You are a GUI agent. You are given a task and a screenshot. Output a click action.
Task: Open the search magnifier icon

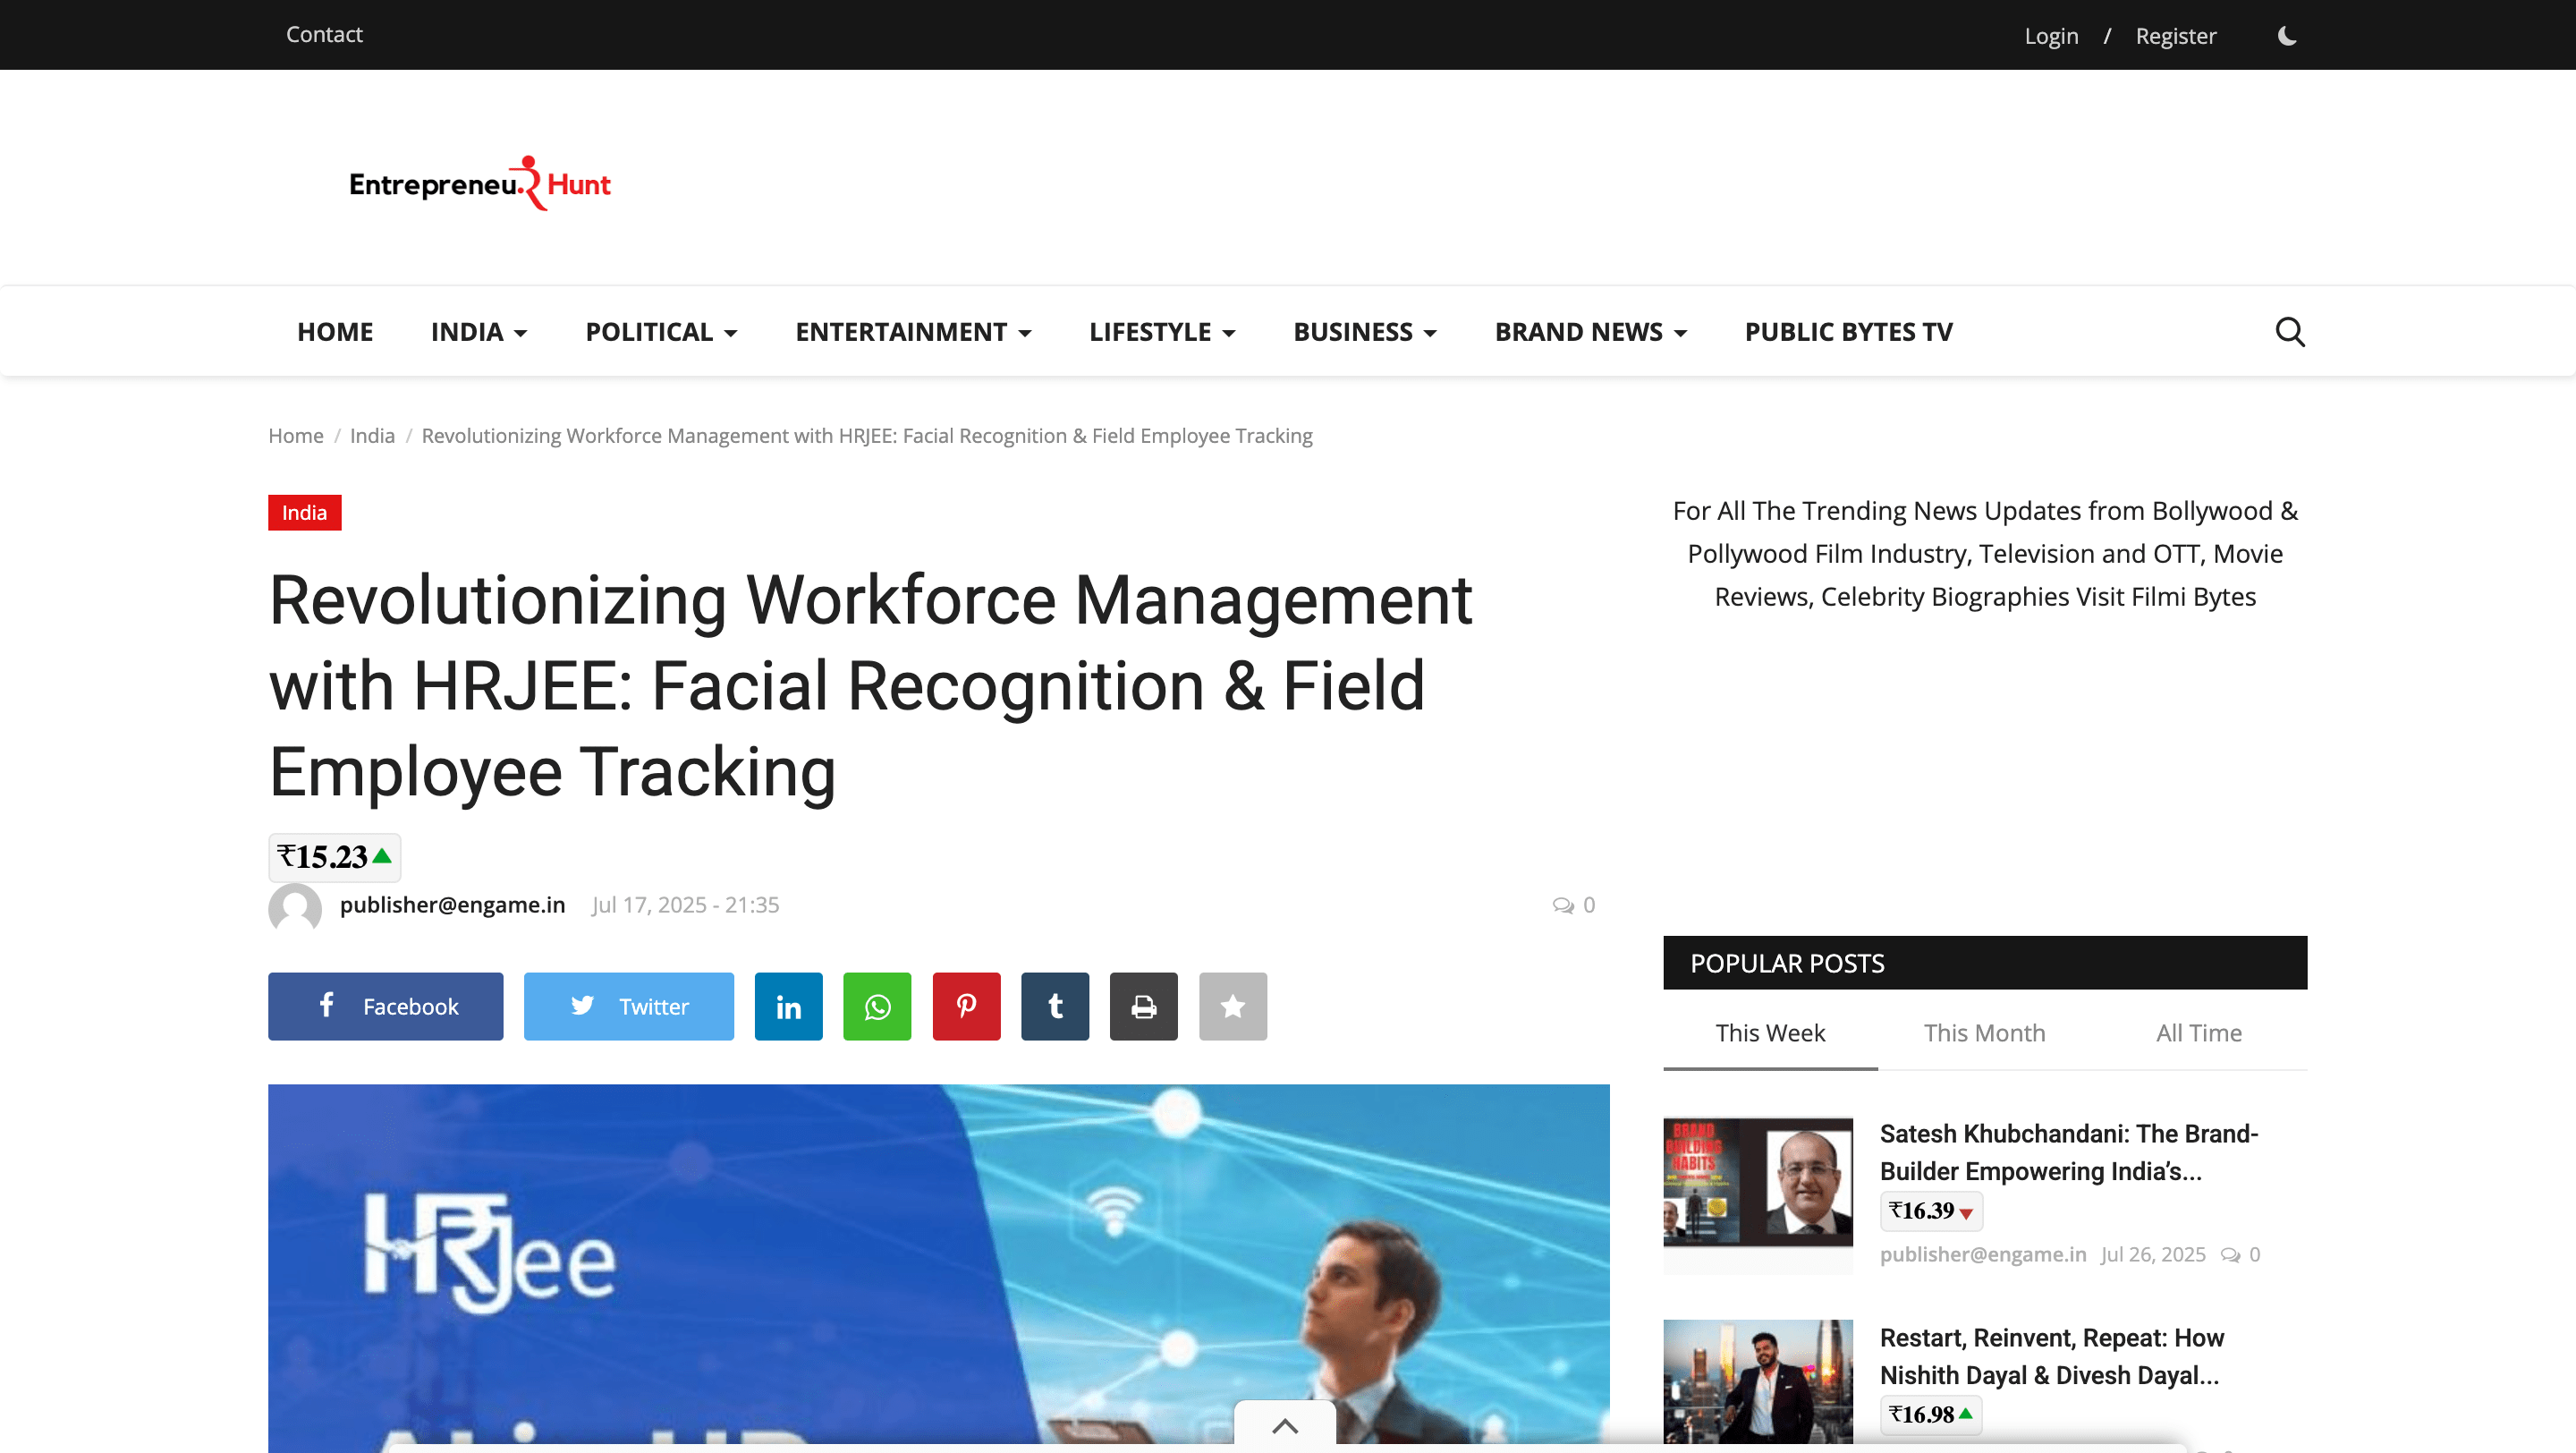(2289, 331)
